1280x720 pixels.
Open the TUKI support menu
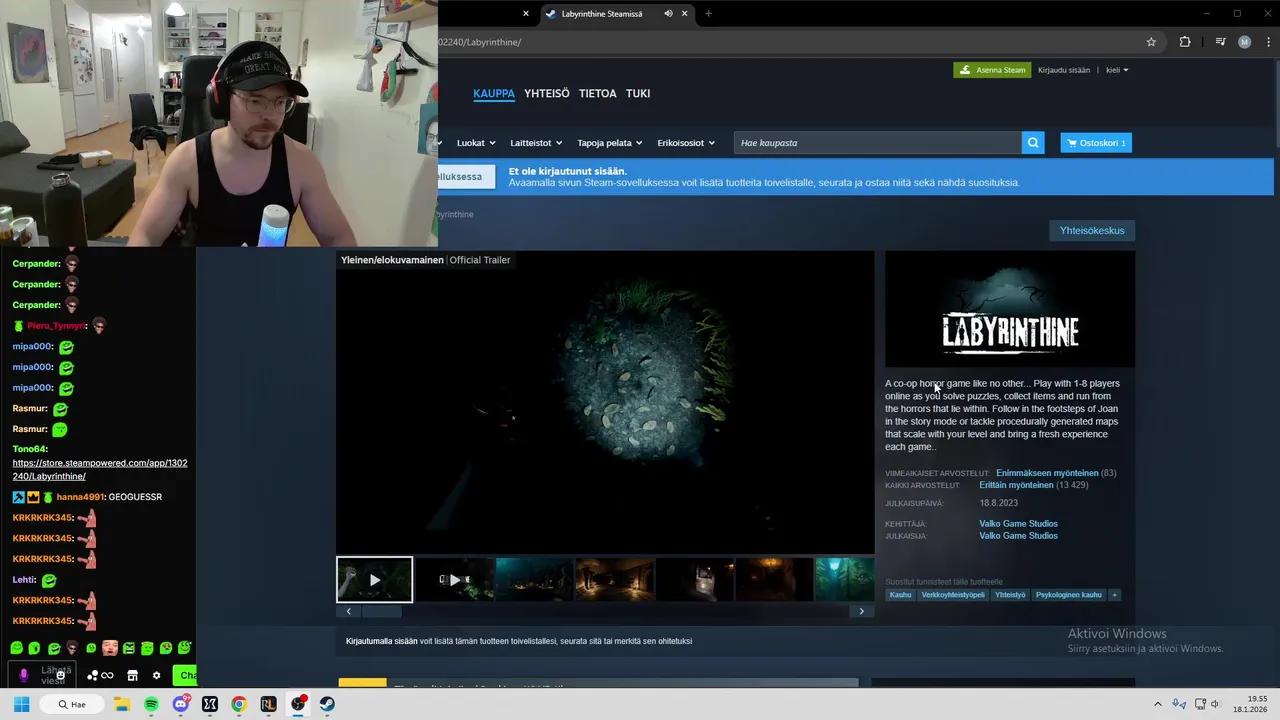[x=638, y=93]
